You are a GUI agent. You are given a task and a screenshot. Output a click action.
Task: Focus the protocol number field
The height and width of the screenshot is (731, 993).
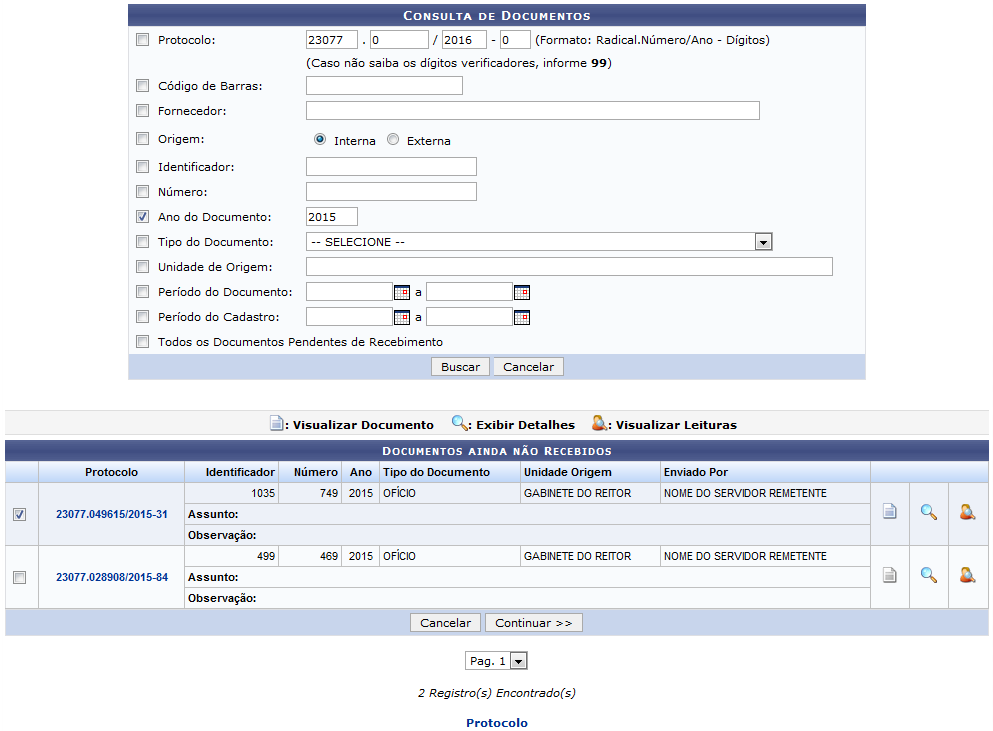[399, 40]
